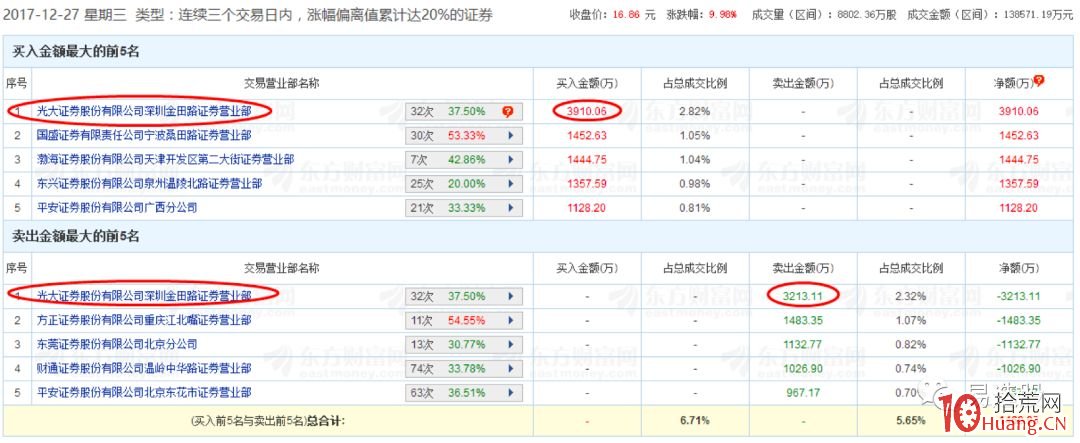The height and width of the screenshot is (443, 1080).
Task: Click the 0.98% share value
Action: click(694, 183)
